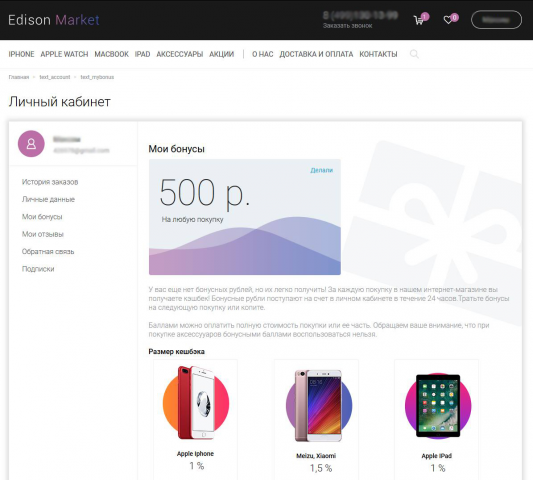Click the blurred user name in sidebar
533x480 pixels.
tap(67, 139)
